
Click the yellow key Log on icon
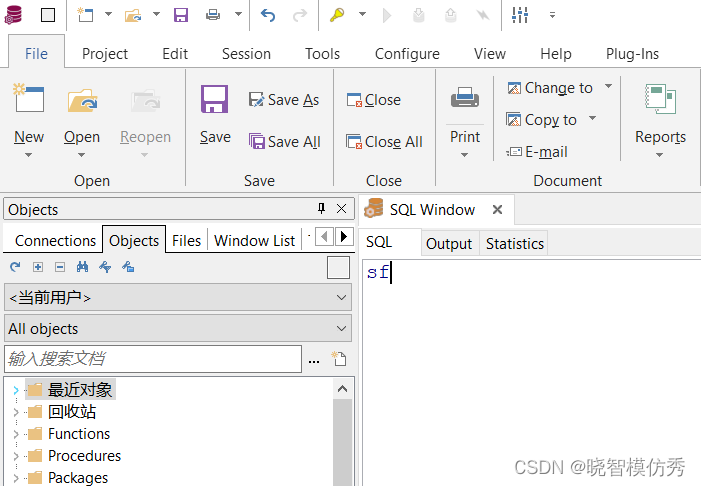[x=337, y=15]
